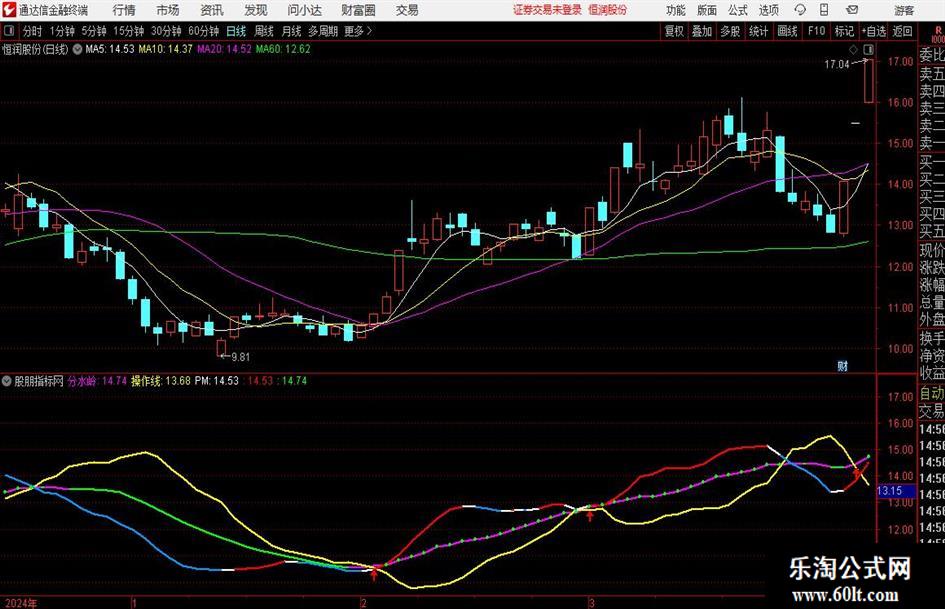Click the 统计 statistics button
The width and height of the screenshot is (945, 609).
coord(758,31)
